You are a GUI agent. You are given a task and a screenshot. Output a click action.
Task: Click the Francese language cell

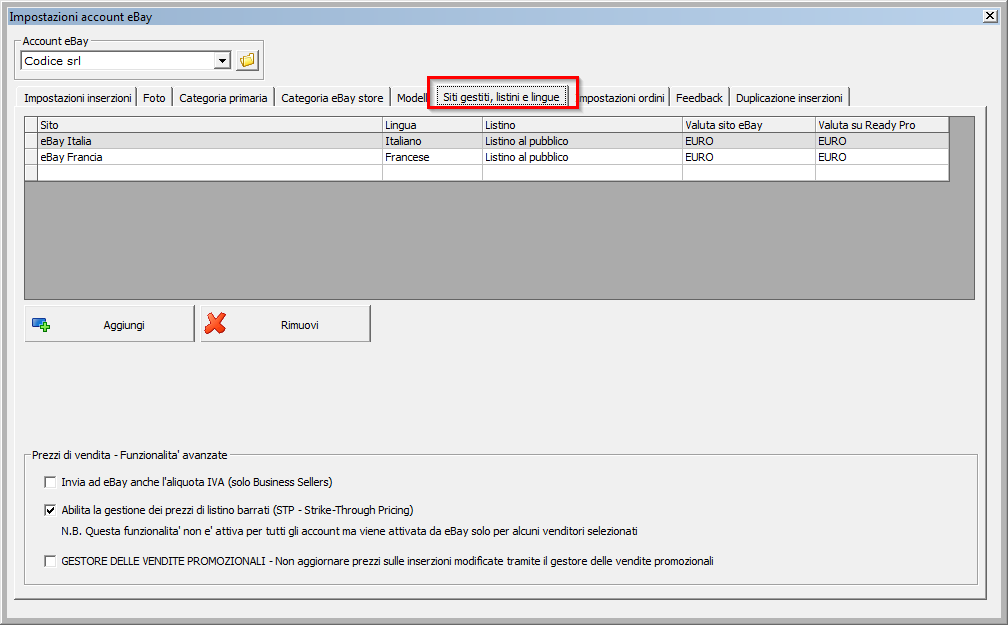tap(432, 157)
